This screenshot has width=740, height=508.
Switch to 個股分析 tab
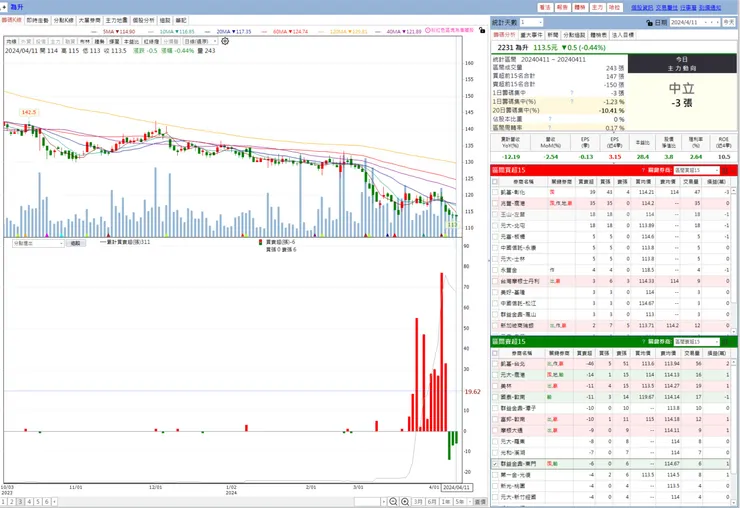point(143,20)
